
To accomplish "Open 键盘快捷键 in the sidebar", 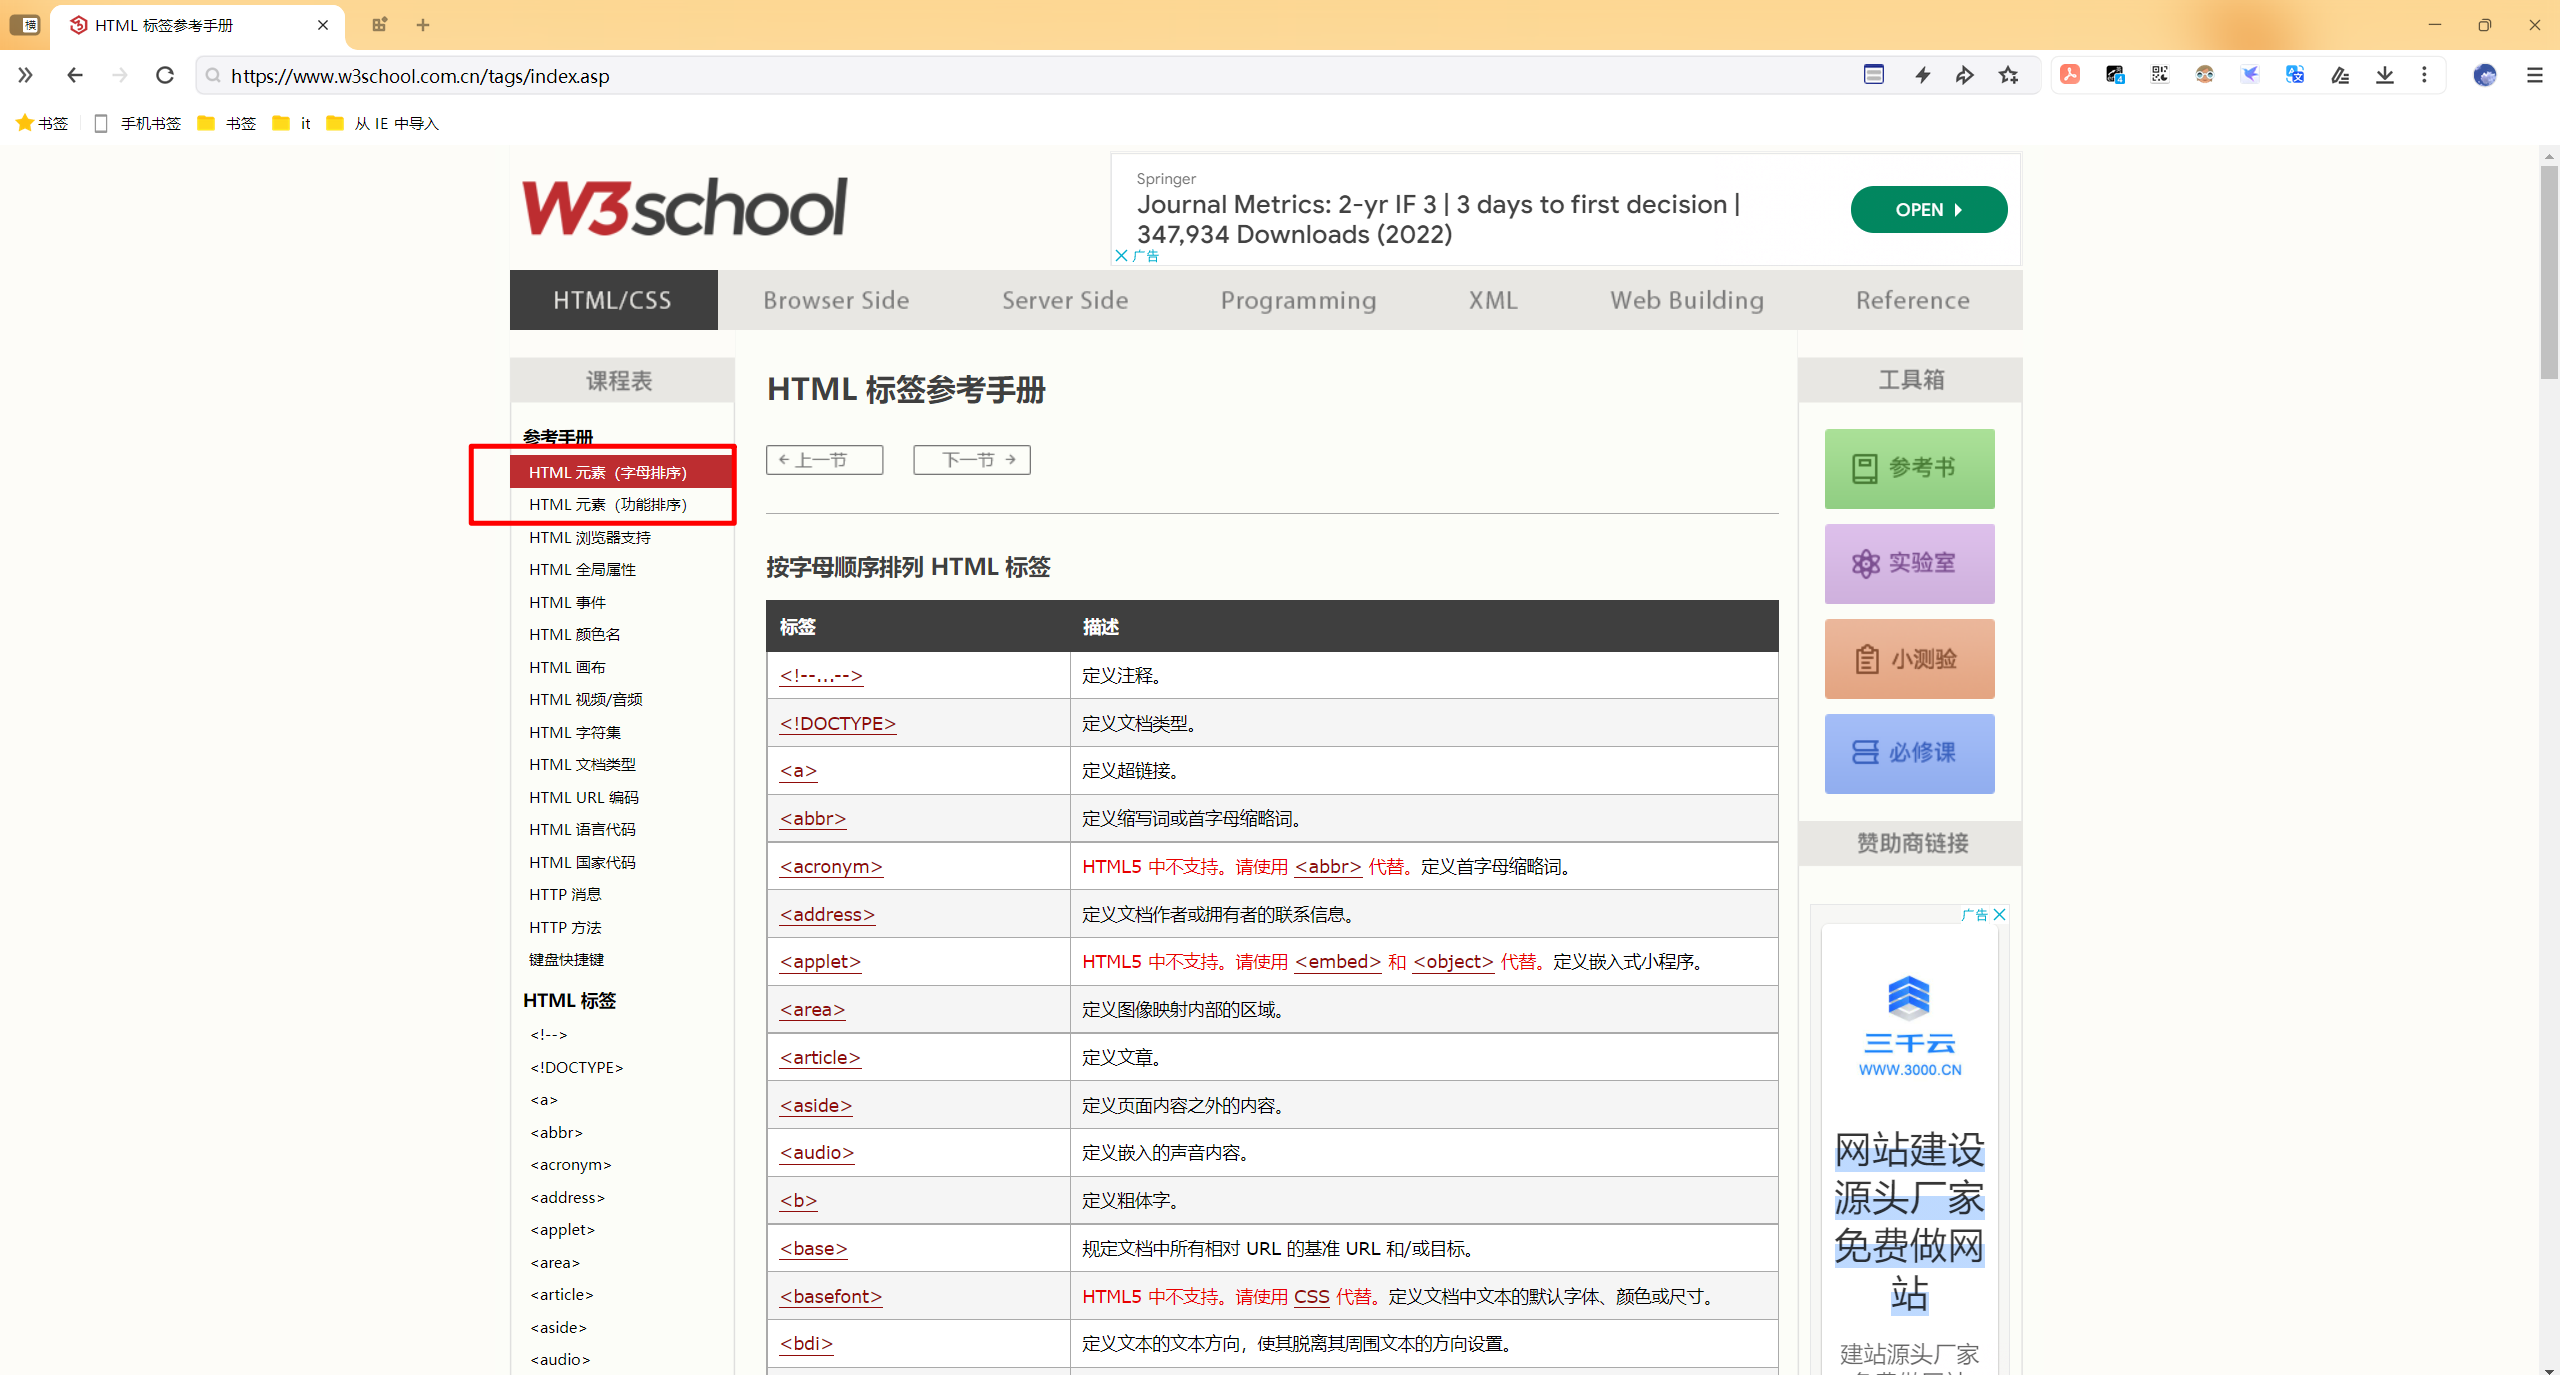I will pyautogui.click(x=567, y=960).
